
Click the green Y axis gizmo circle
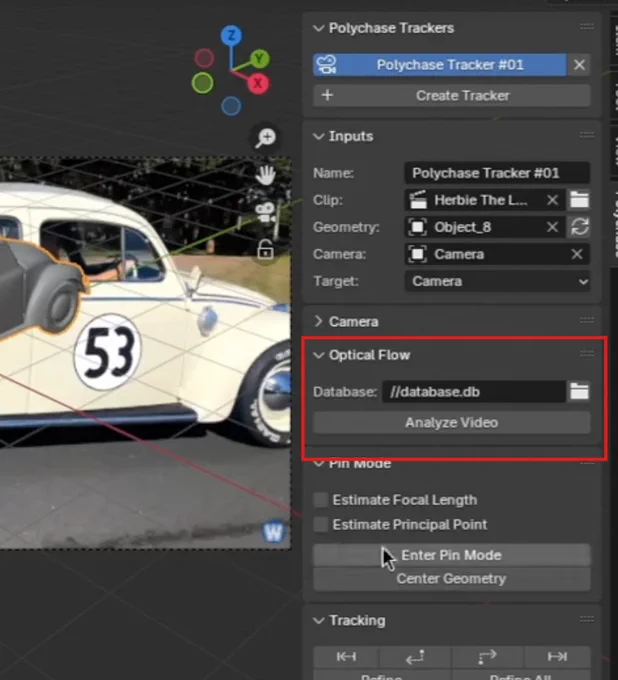click(259, 58)
